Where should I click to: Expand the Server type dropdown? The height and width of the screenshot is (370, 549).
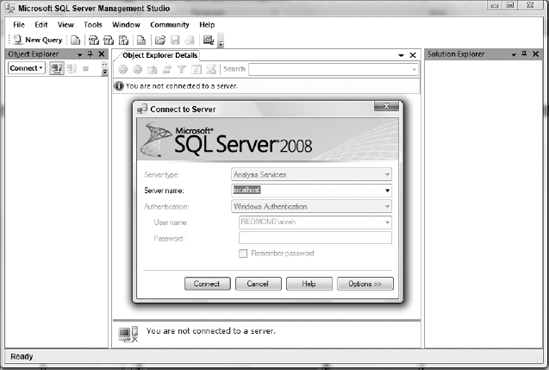tap(387, 174)
